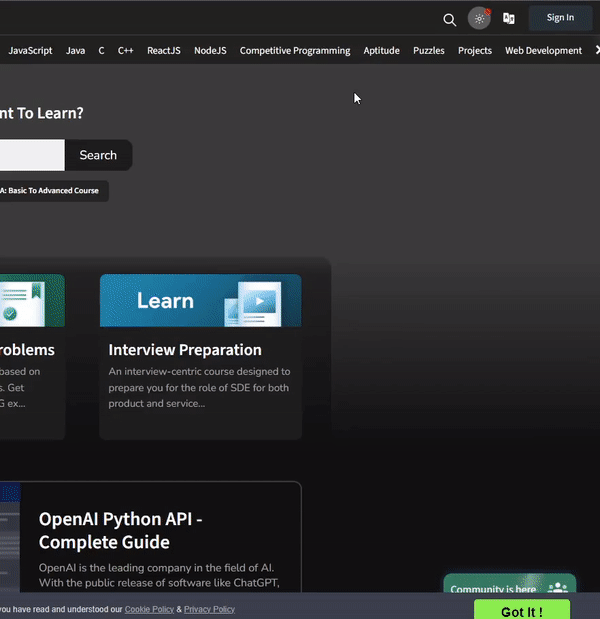Toggle the light/dark theme switch
The height and width of the screenshot is (619, 600).
480,18
